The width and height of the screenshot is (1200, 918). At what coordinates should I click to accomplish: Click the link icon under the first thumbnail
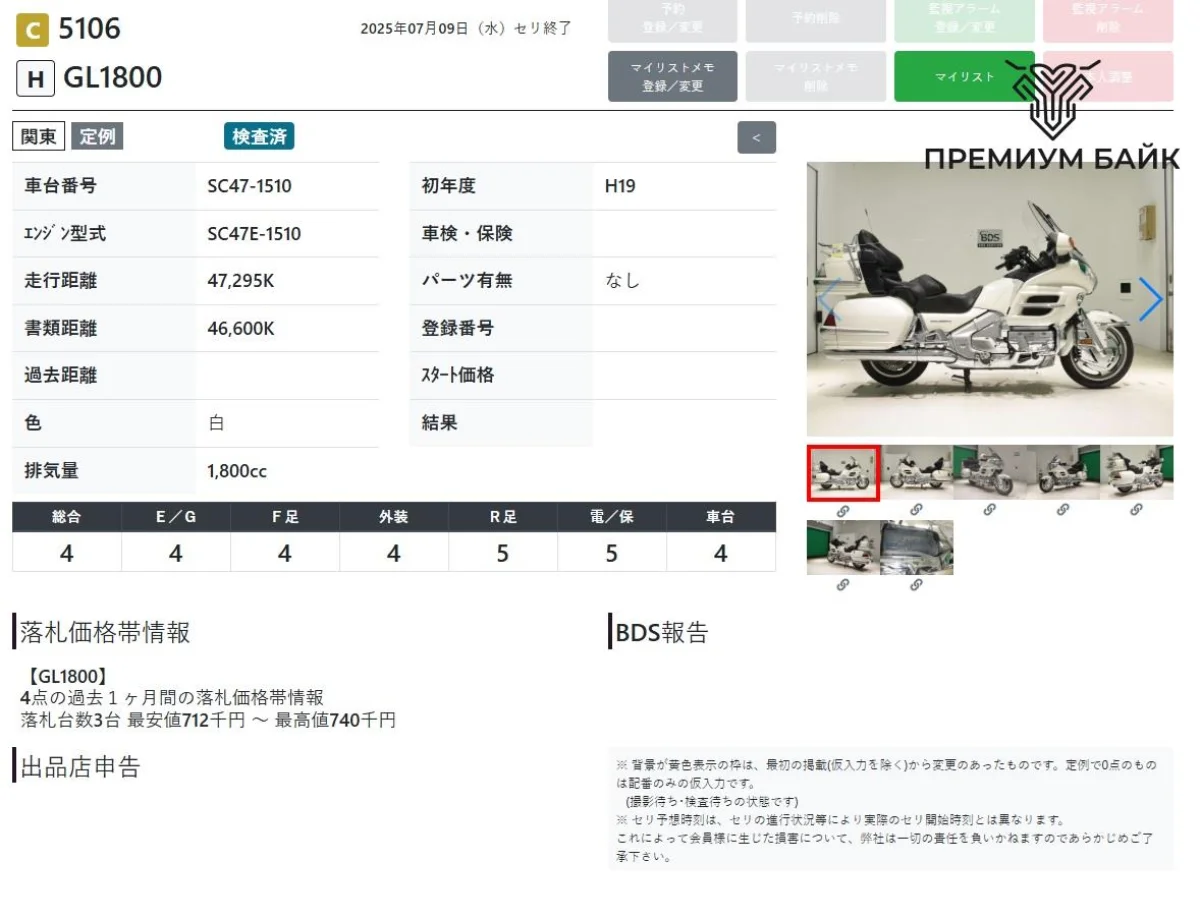pyautogui.click(x=843, y=510)
